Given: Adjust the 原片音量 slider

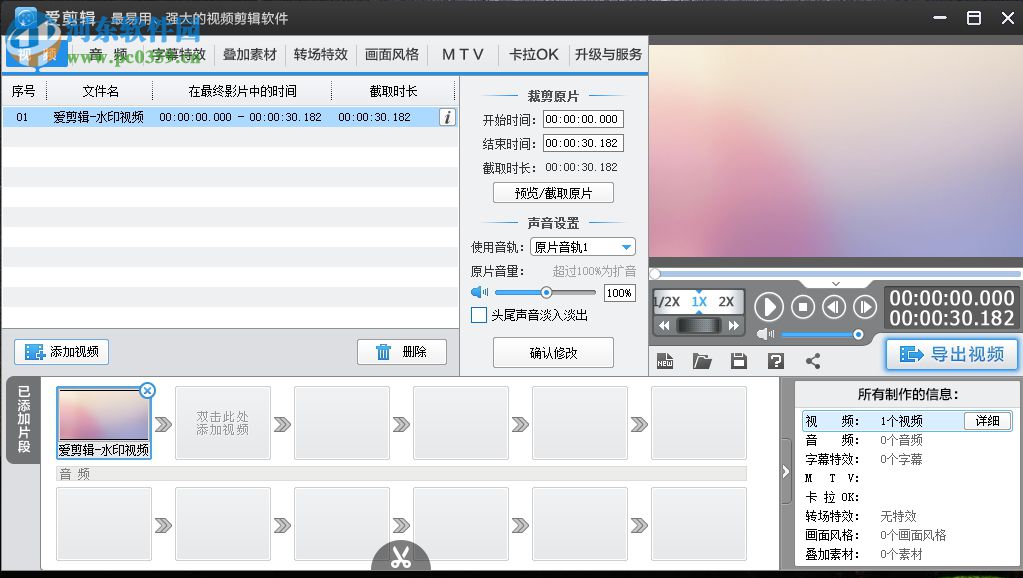Looking at the screenshot, I should [x=546, y=293].
